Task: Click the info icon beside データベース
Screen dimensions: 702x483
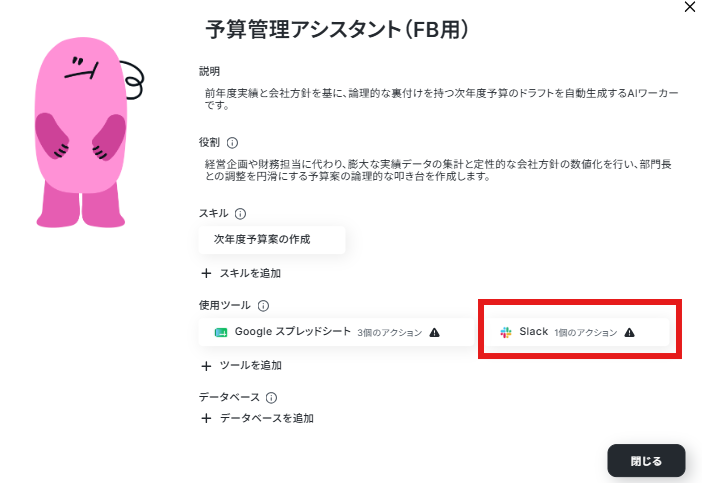Action: tap(271, 398)
